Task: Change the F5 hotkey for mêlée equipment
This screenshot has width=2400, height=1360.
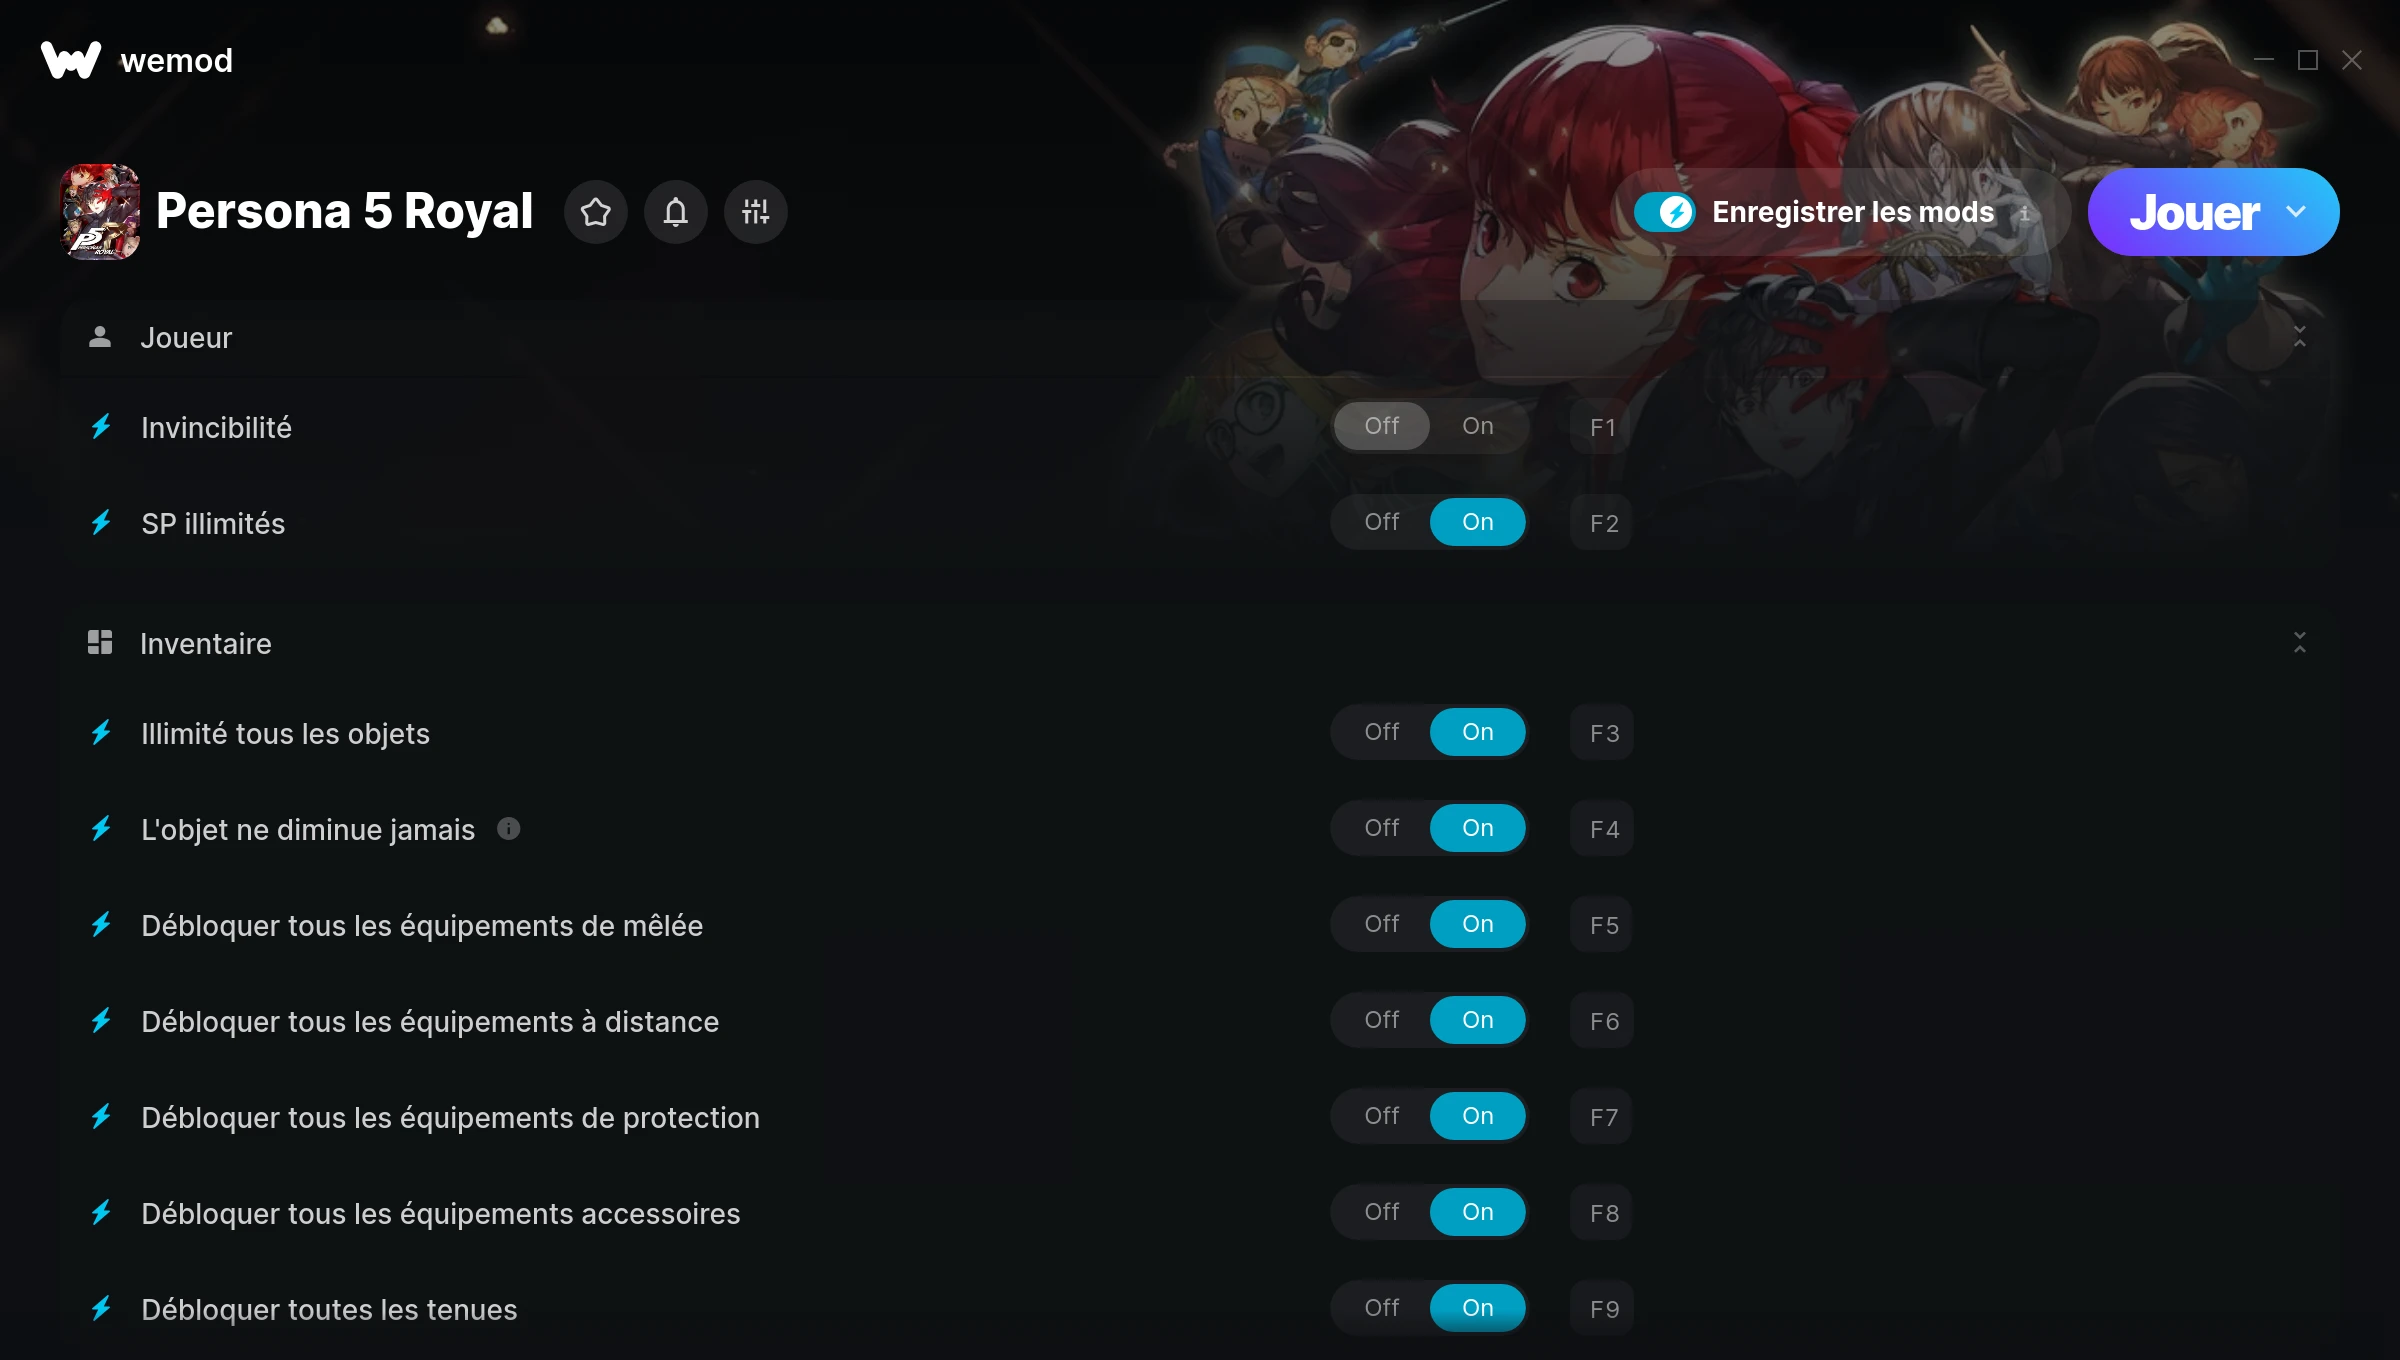Action: [1603, 925]
